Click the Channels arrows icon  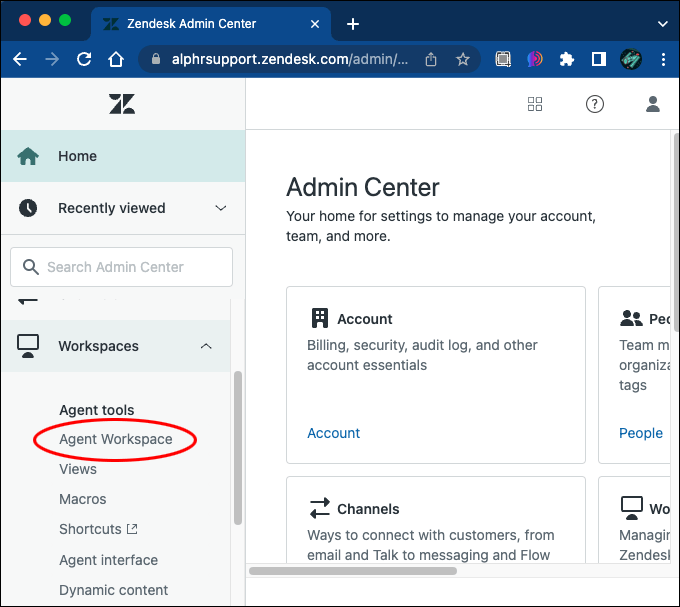click(320, 508)
